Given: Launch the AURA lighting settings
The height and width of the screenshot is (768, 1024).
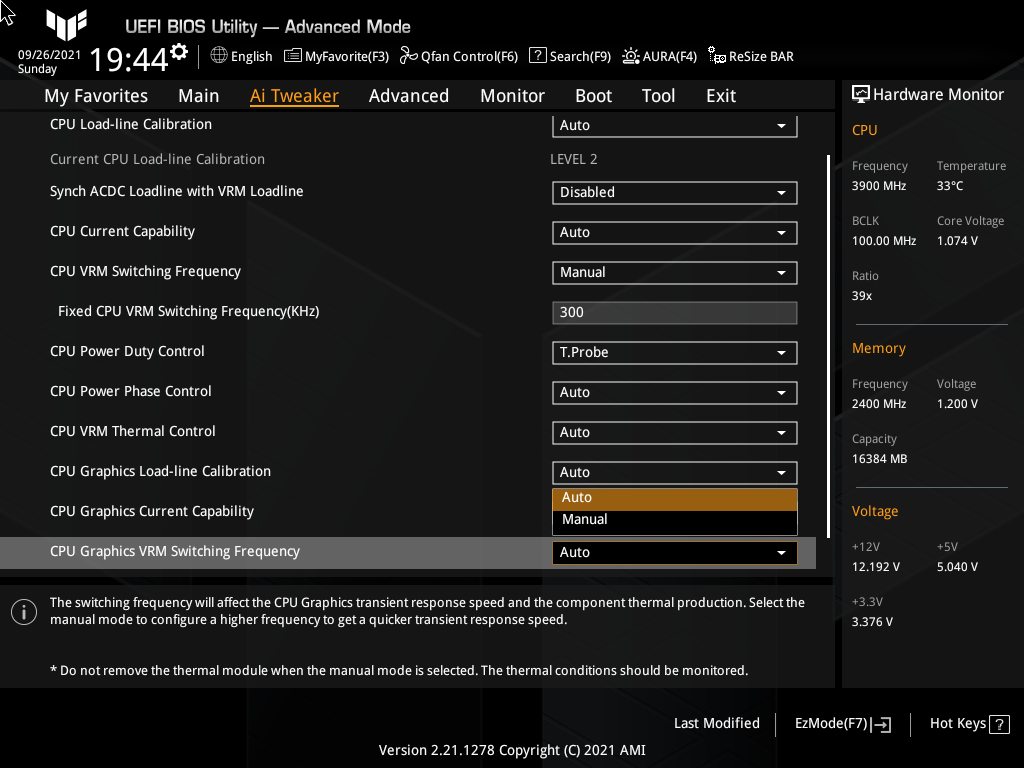Looking at the screenshot, I should tap(659, 56).
